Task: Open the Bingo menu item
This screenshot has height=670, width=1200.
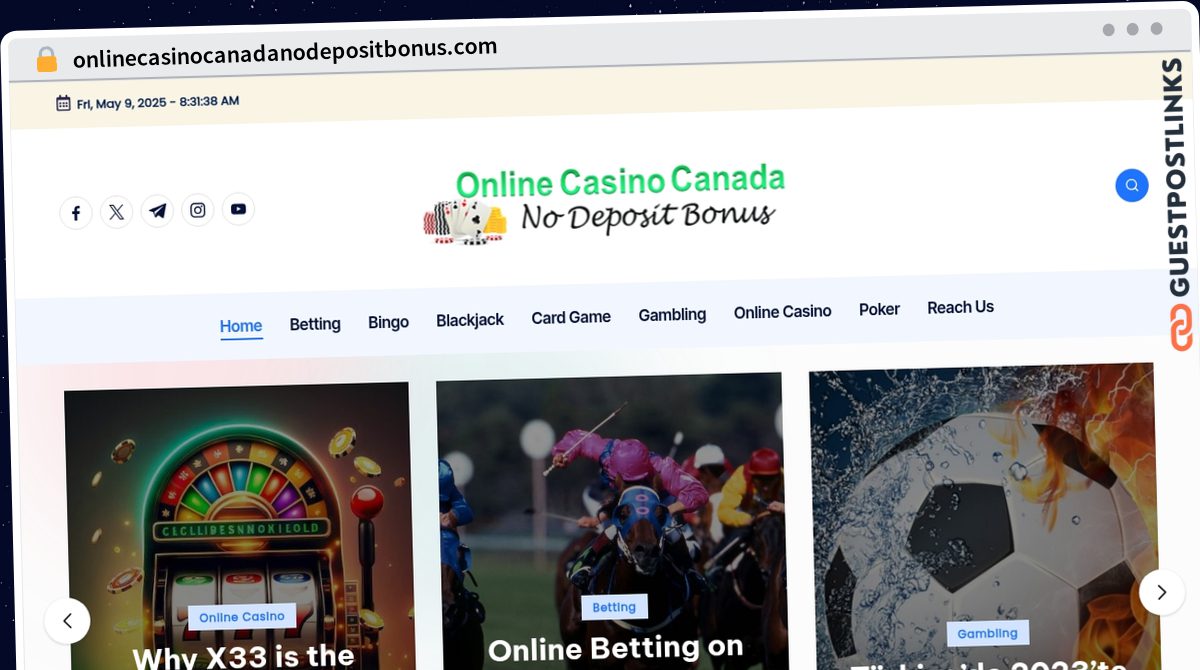Action: [x=388, y=322]
